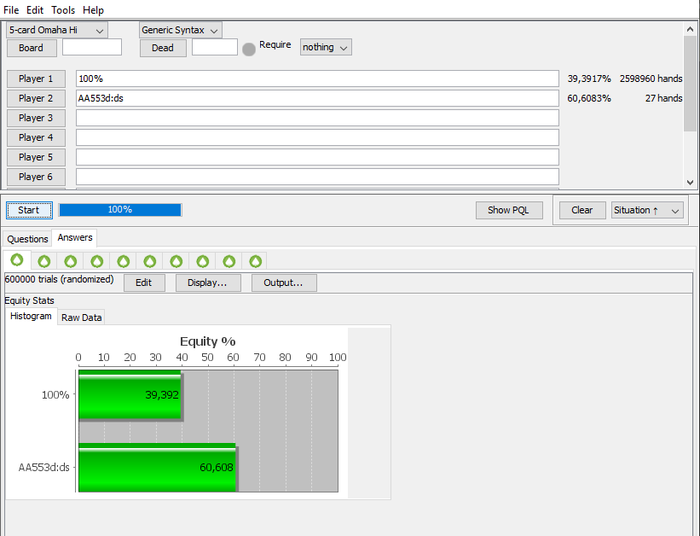Click the Board input field
Screen dimensions: 700x536
point(92,47)
